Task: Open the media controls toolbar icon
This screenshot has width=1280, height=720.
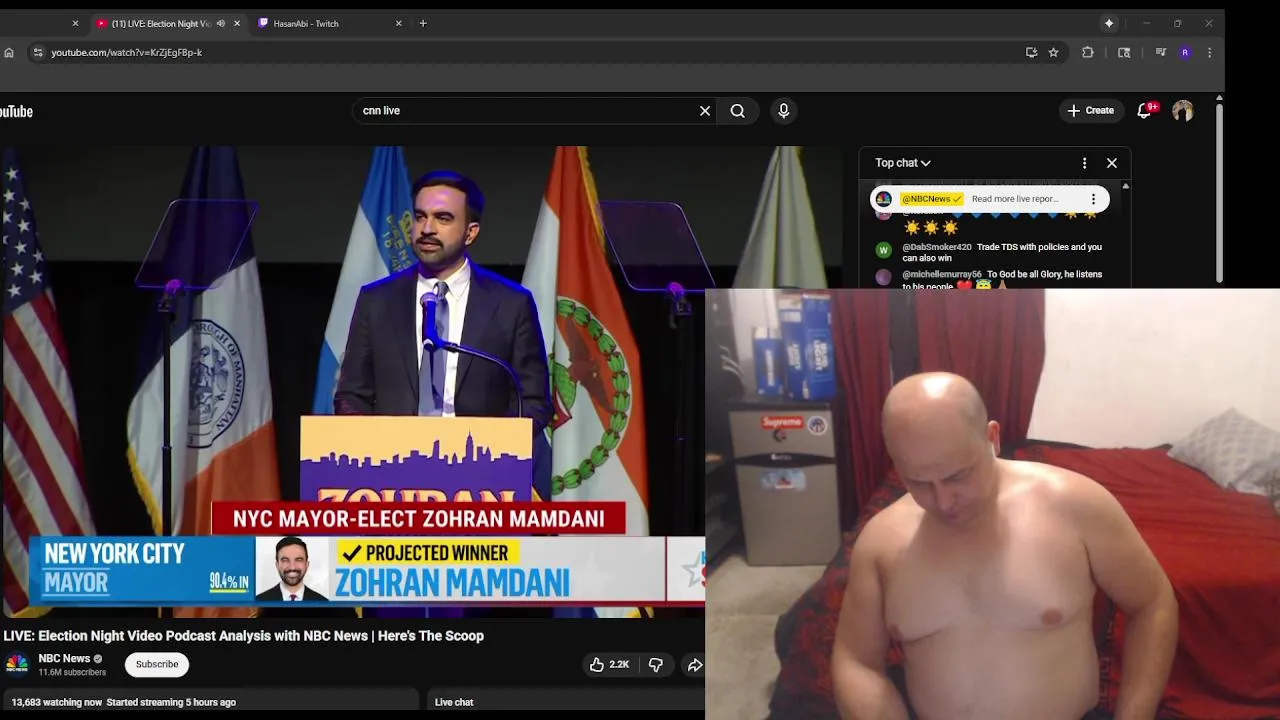Action: [1160, 52]
